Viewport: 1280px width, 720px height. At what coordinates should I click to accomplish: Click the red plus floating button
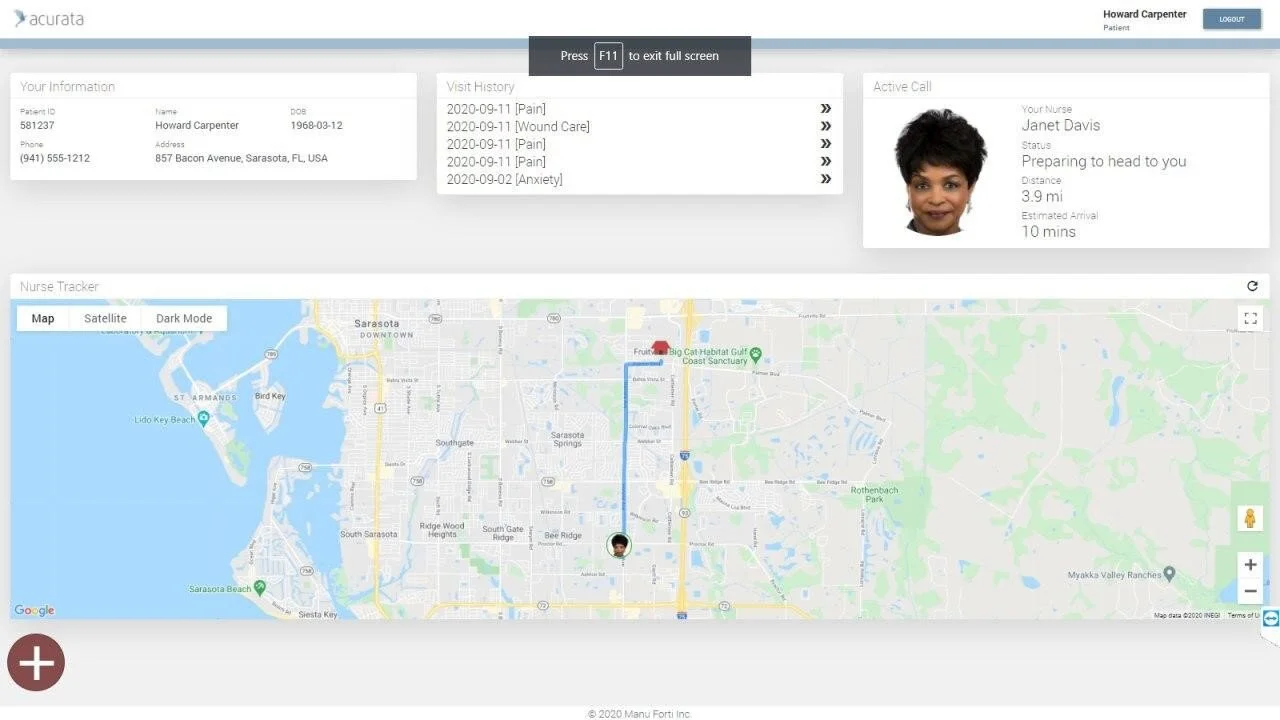(36, 662)
